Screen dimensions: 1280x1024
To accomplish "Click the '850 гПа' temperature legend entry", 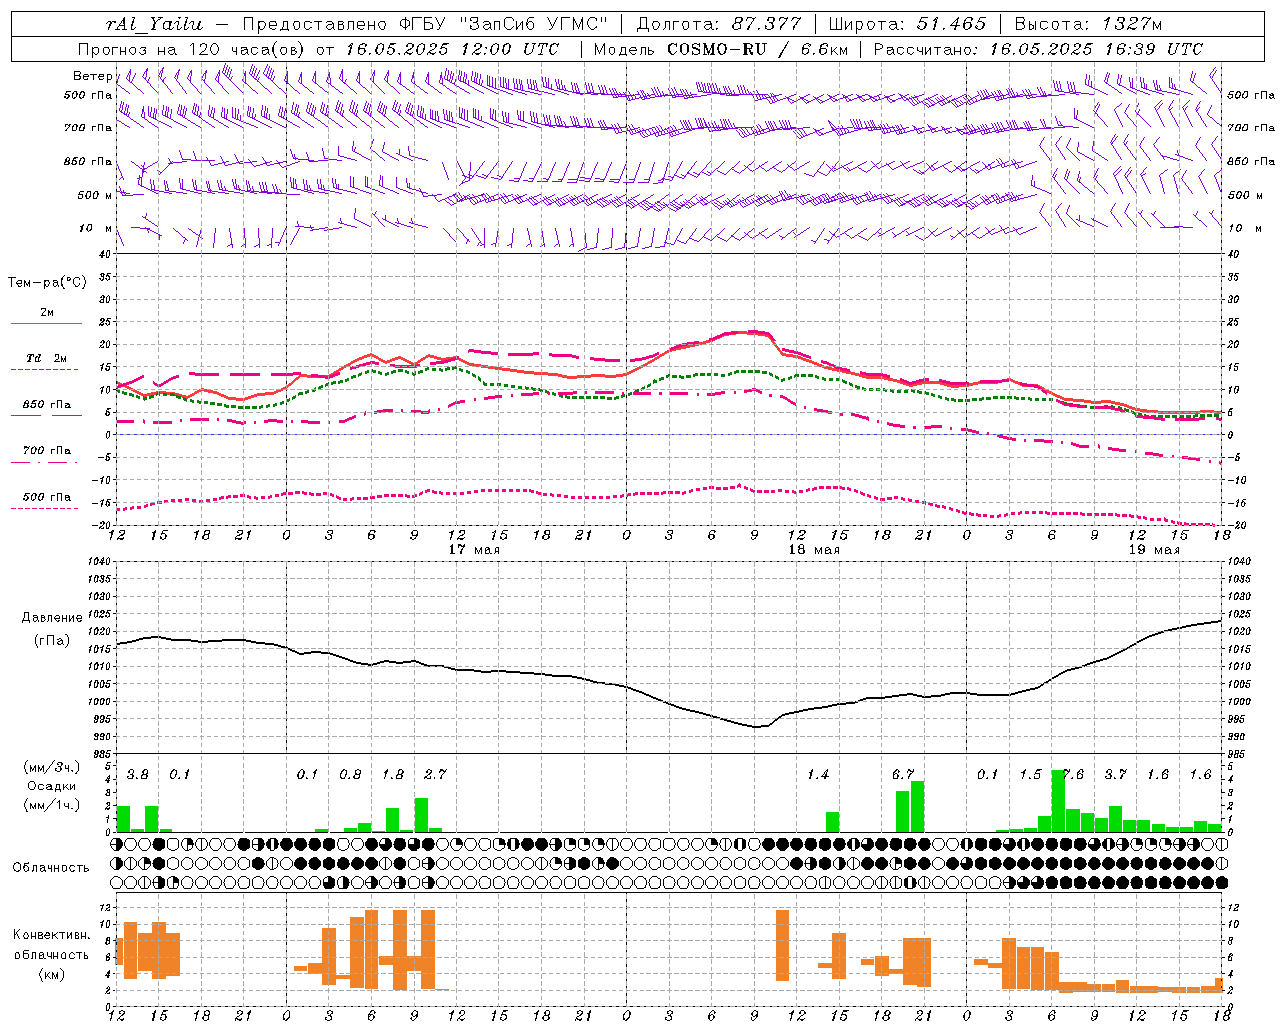I will (x=46, y=405).
